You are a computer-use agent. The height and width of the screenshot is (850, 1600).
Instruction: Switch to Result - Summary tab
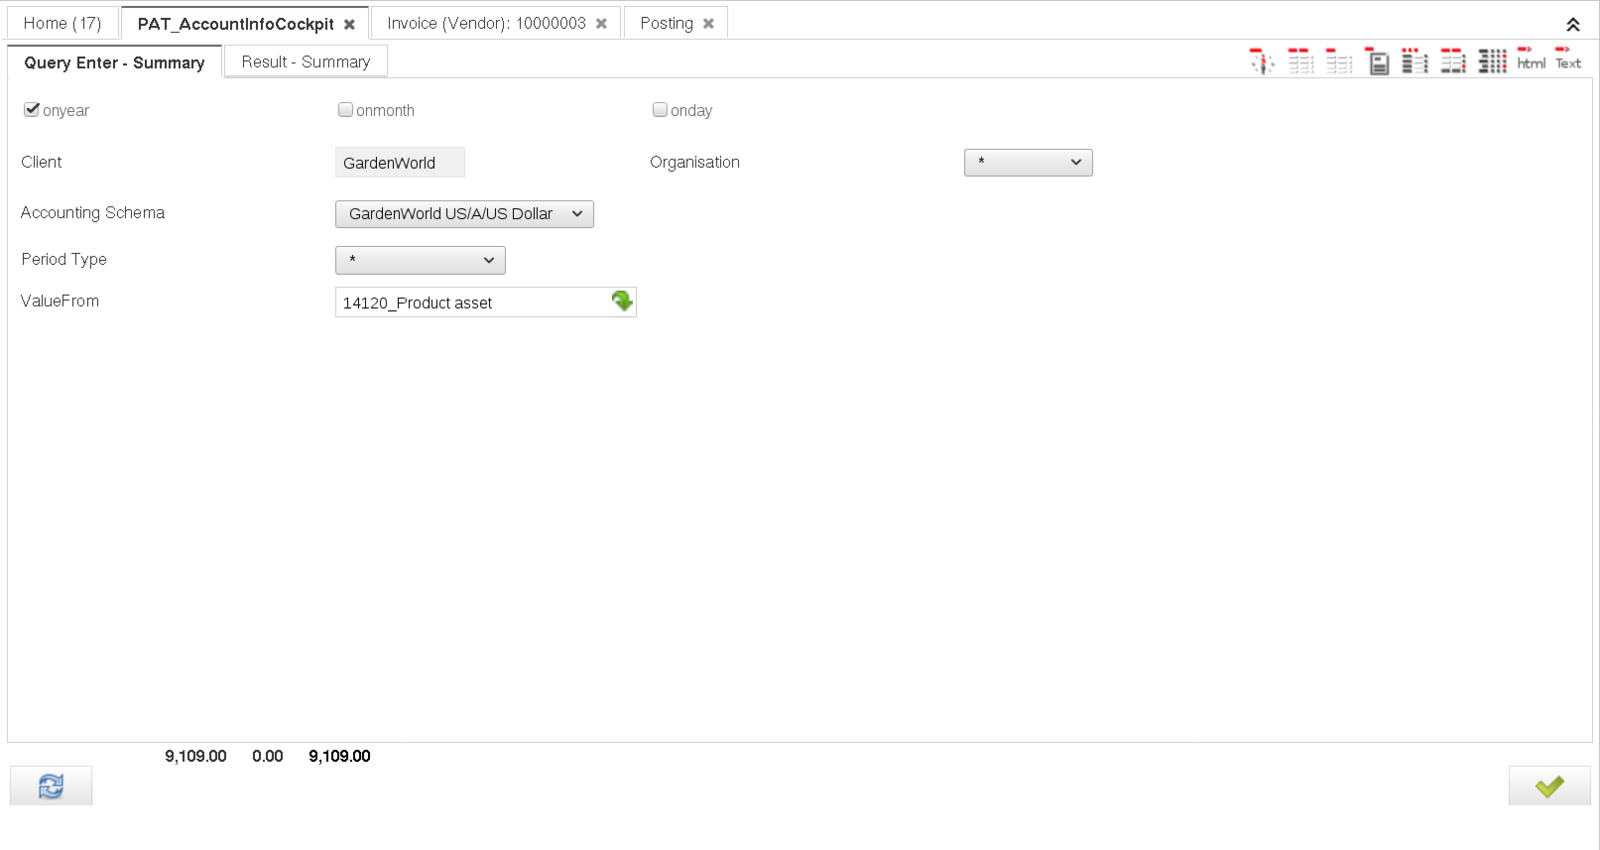[305, 62]
